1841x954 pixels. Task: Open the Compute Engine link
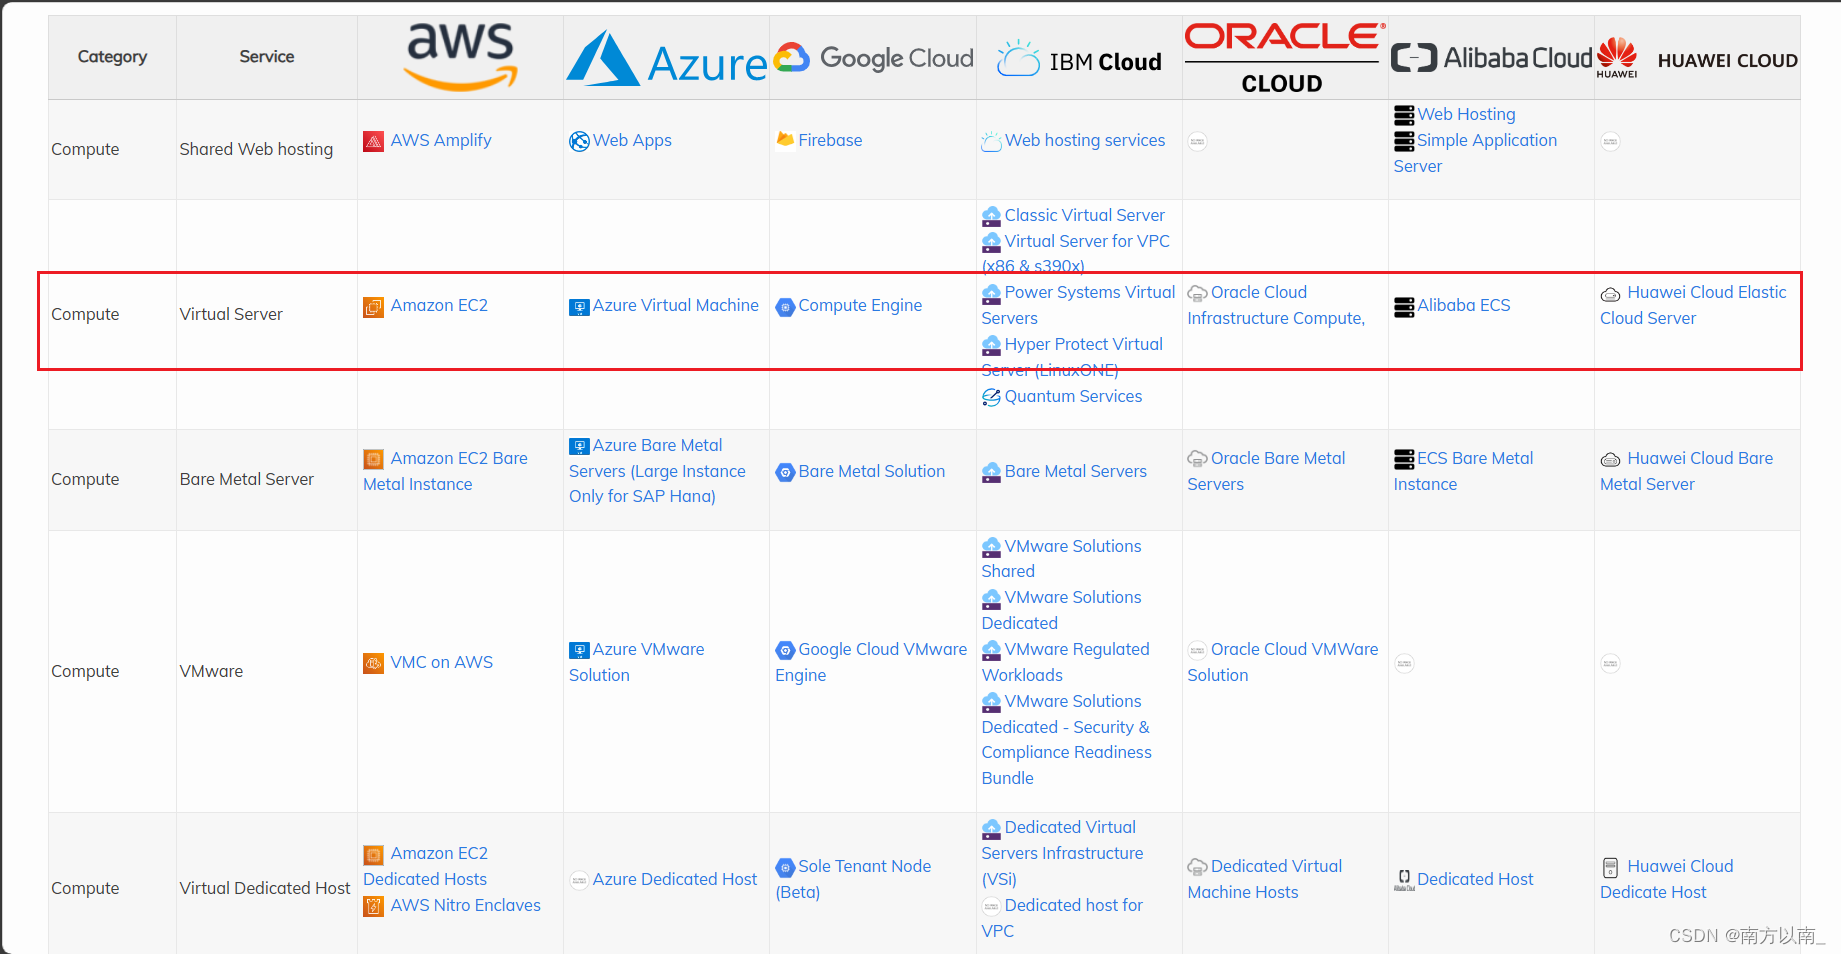pos(860,305)
